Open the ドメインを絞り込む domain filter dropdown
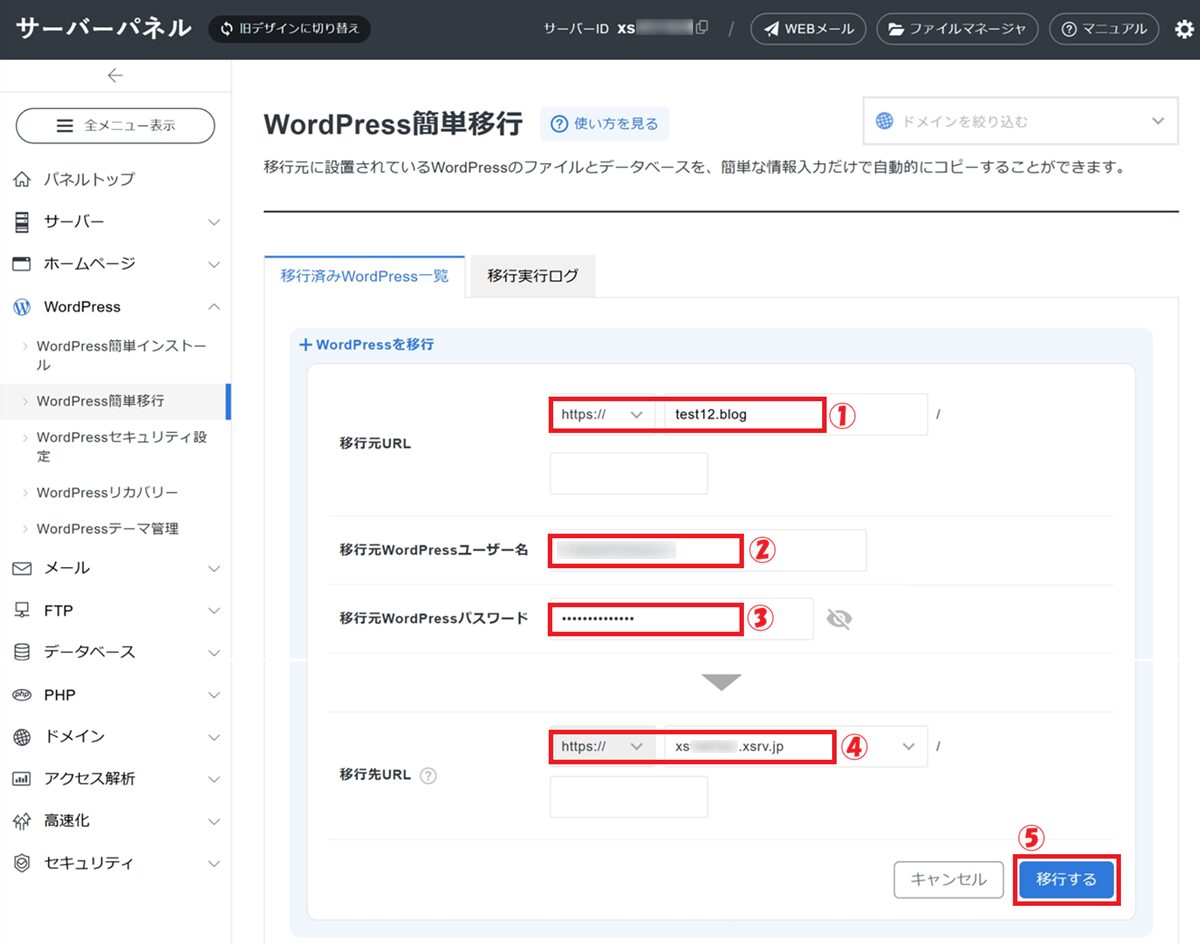Viewport: 1200px width, 944px height. point(1020,121)
